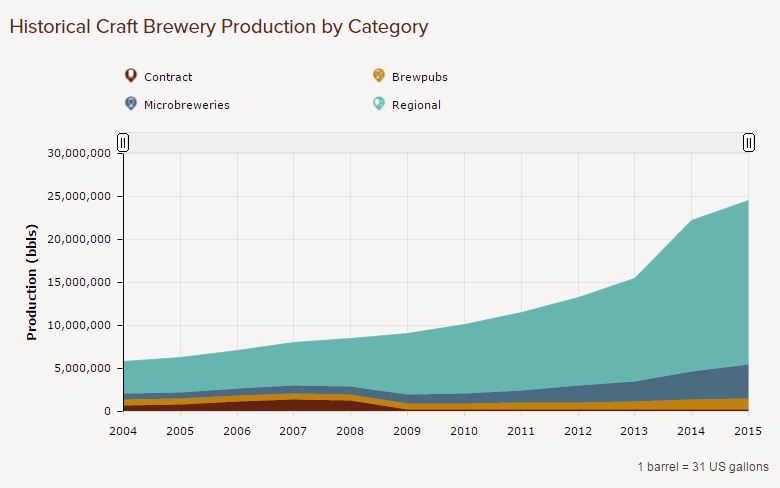Toggle the Brewpubs series label
Screen dimensions: 780x488
420,77
